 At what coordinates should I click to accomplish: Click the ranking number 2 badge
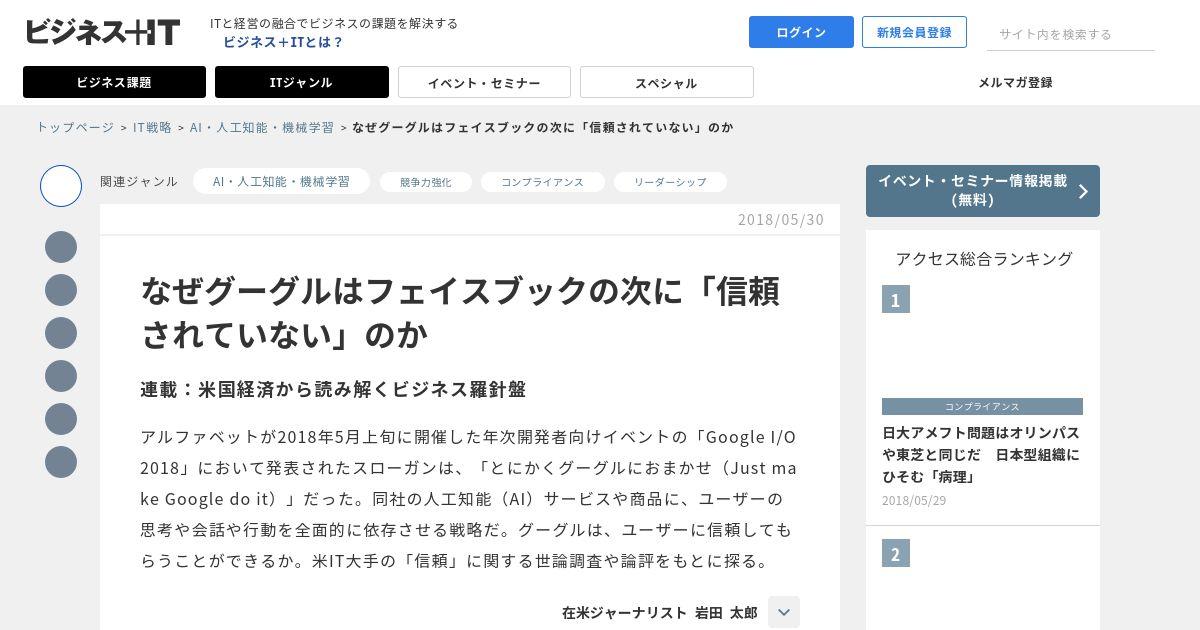click(x=896, y=553)
